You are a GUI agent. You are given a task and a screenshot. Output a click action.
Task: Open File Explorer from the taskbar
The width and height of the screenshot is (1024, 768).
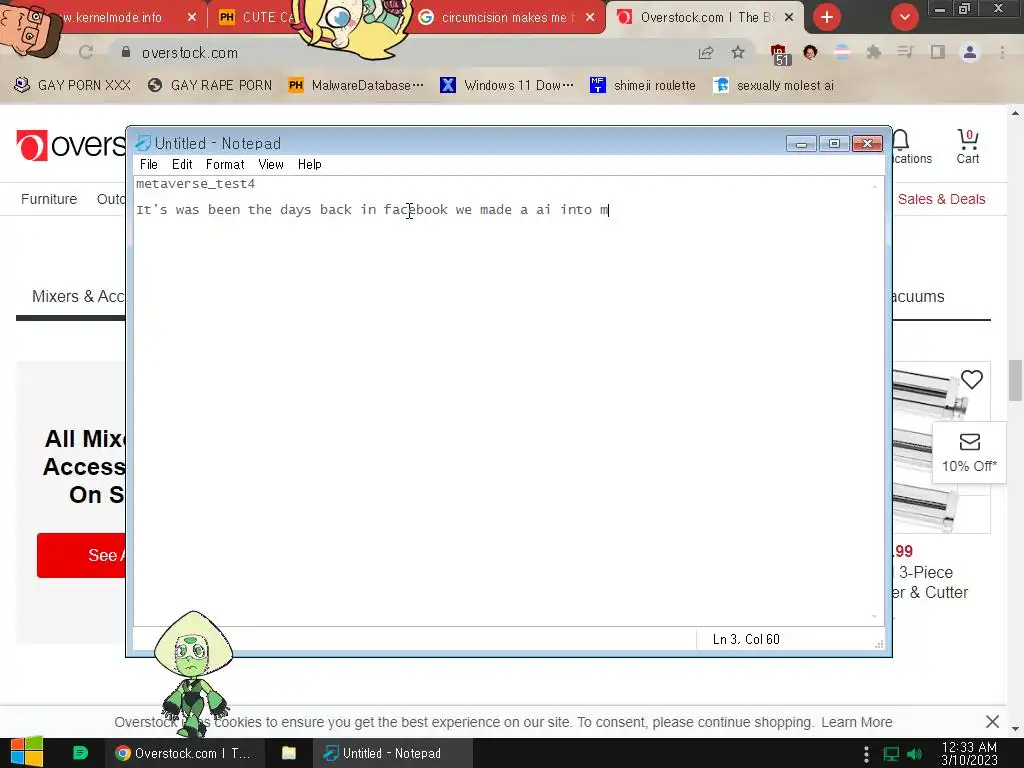(289, 753)
